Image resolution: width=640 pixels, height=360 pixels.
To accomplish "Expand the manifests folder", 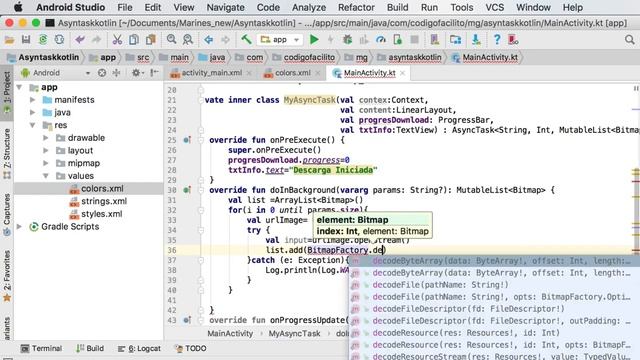I will (x=33, y=100).
